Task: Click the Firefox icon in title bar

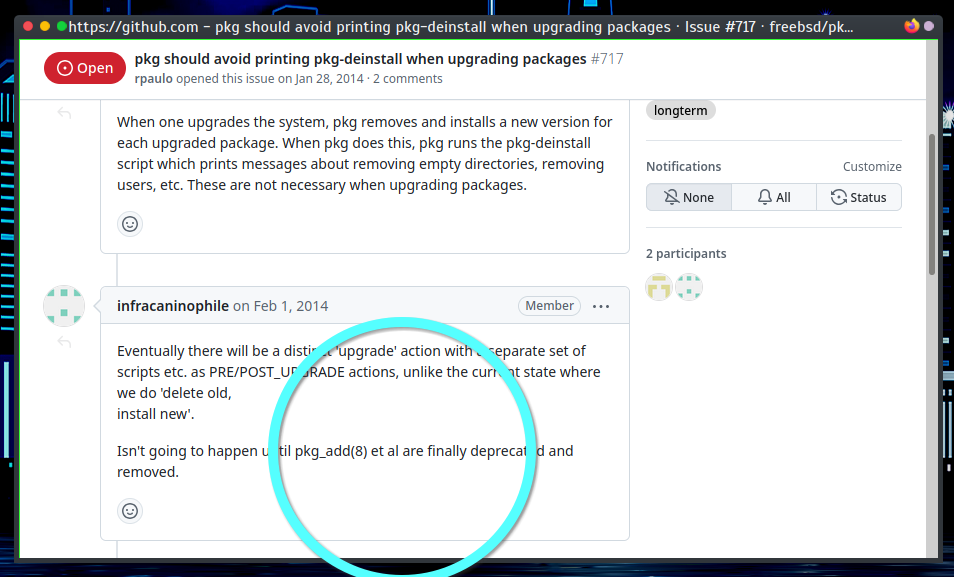Action: pyautogui.click(x=911, y=26)
